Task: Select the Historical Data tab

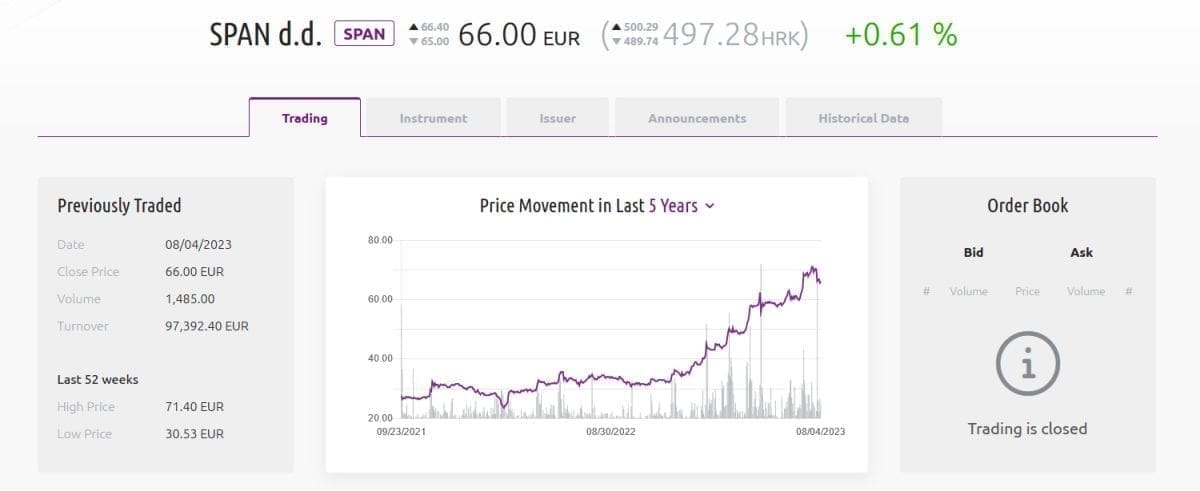Action: [863, 118]
